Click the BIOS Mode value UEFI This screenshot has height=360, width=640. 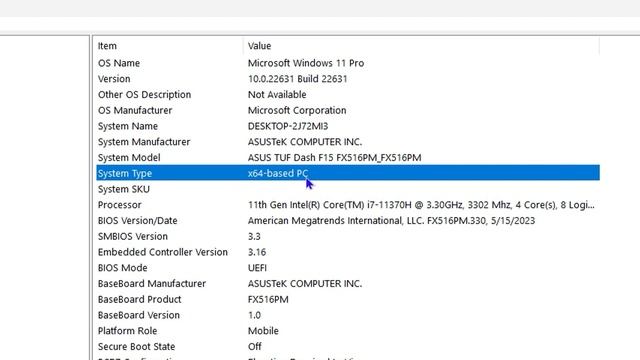point(257,268)
